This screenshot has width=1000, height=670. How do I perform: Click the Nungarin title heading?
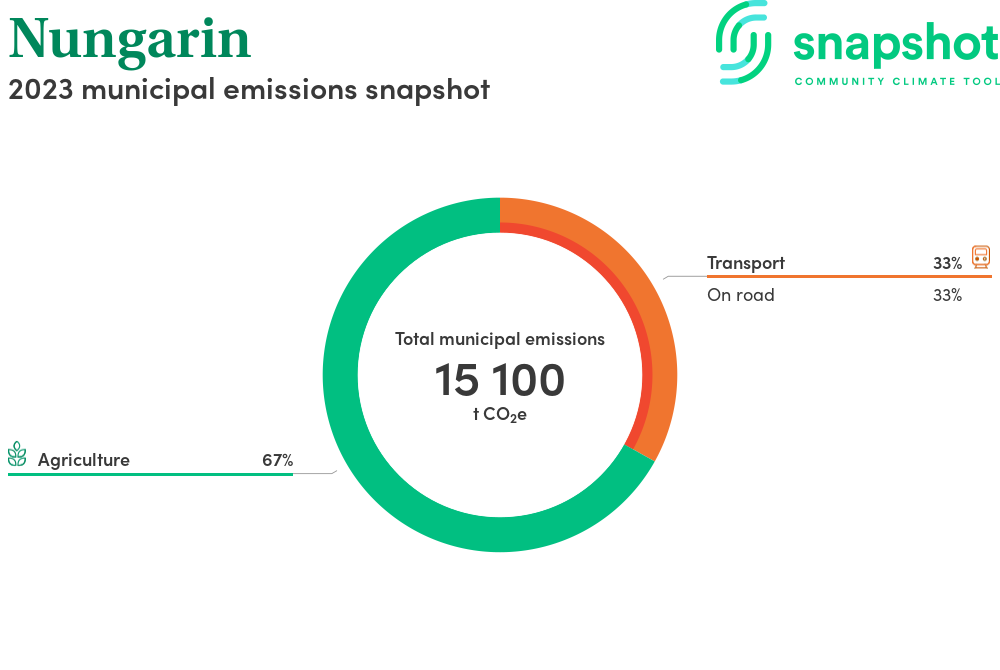coord(130,38)
